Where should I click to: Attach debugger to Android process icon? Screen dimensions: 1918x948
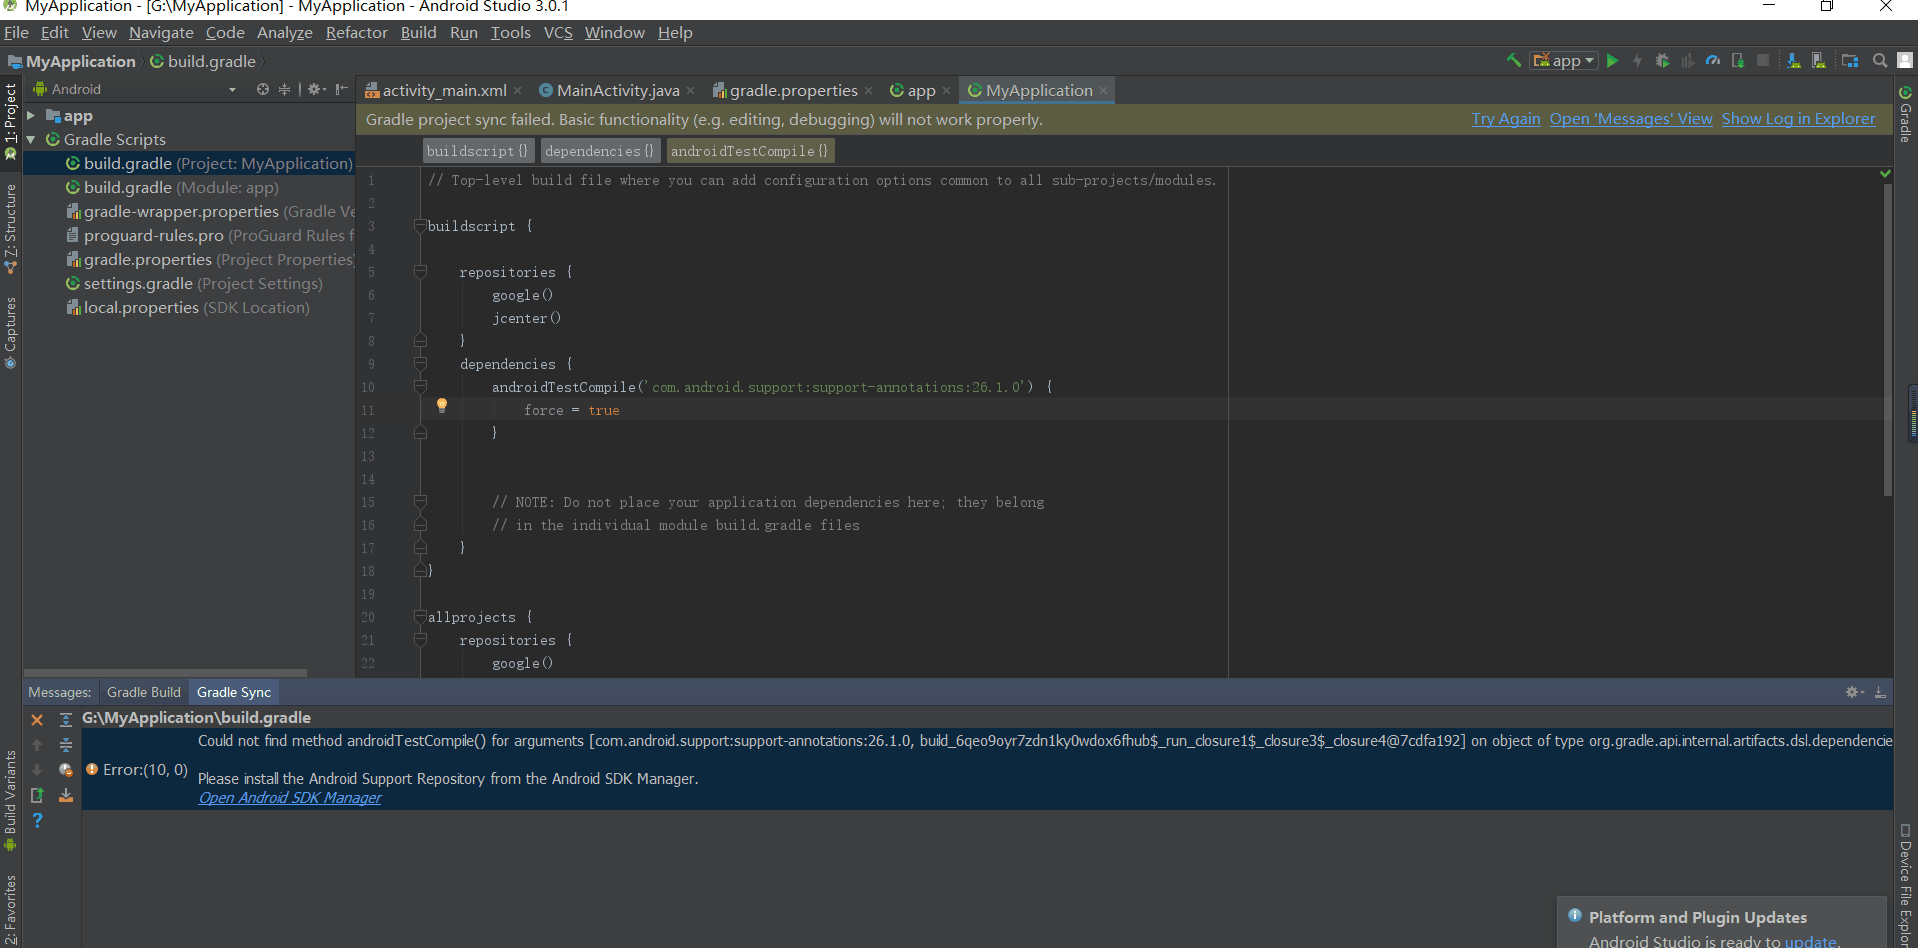(1738, 61)
